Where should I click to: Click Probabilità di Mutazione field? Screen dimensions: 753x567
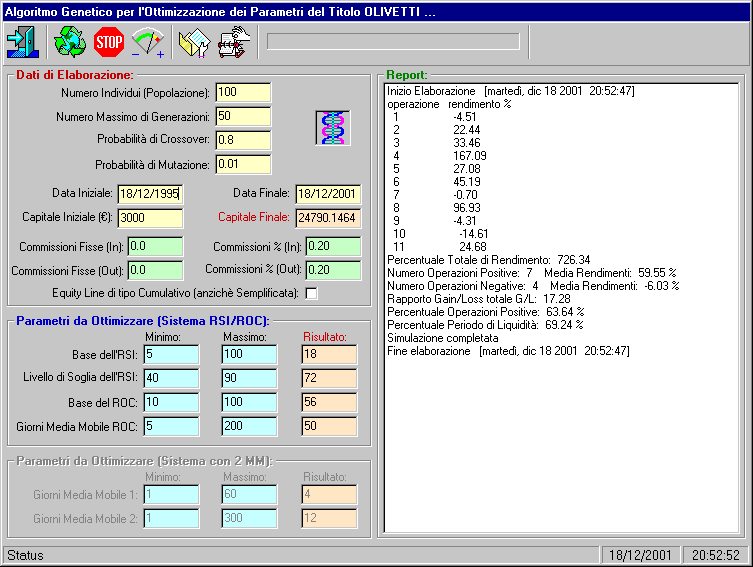[x=243, y=164]
